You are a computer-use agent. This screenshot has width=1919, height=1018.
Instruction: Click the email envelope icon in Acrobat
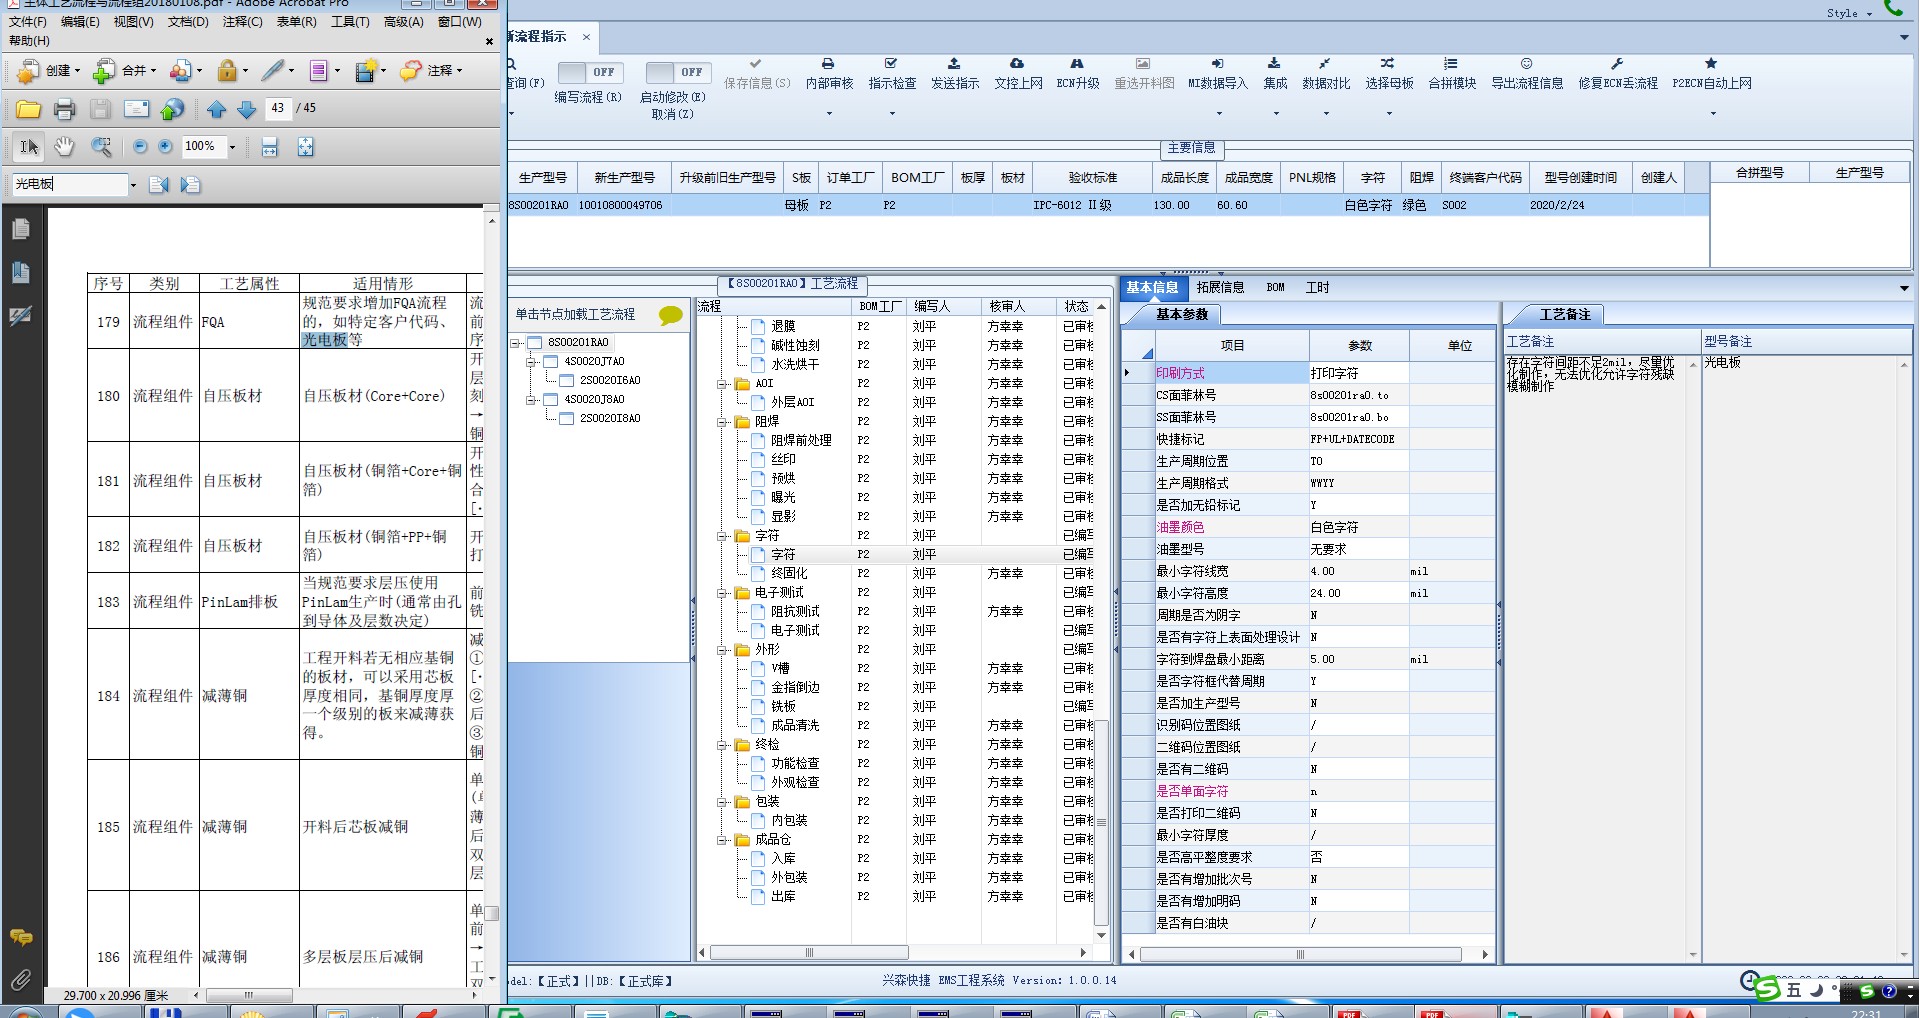[136, 109]
